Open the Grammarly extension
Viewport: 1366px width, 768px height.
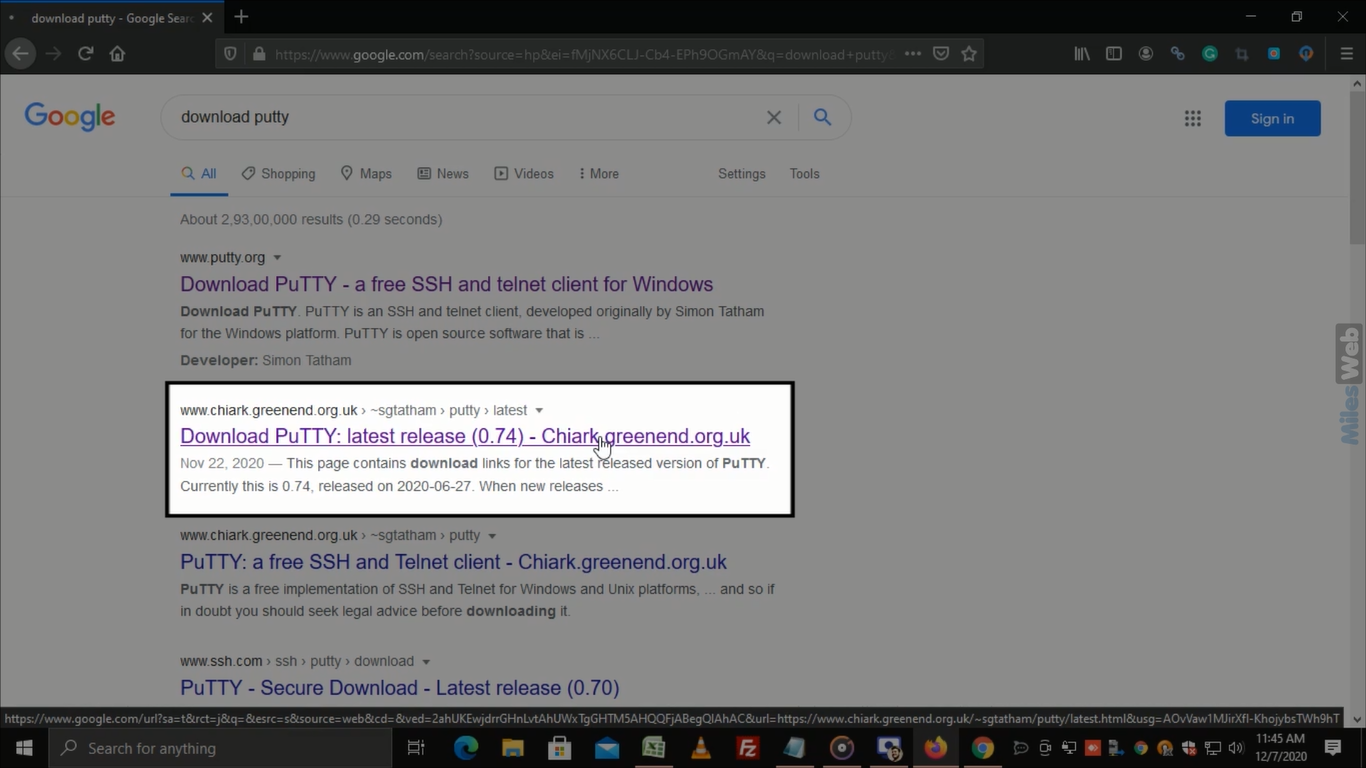(x=1210, y=54)
